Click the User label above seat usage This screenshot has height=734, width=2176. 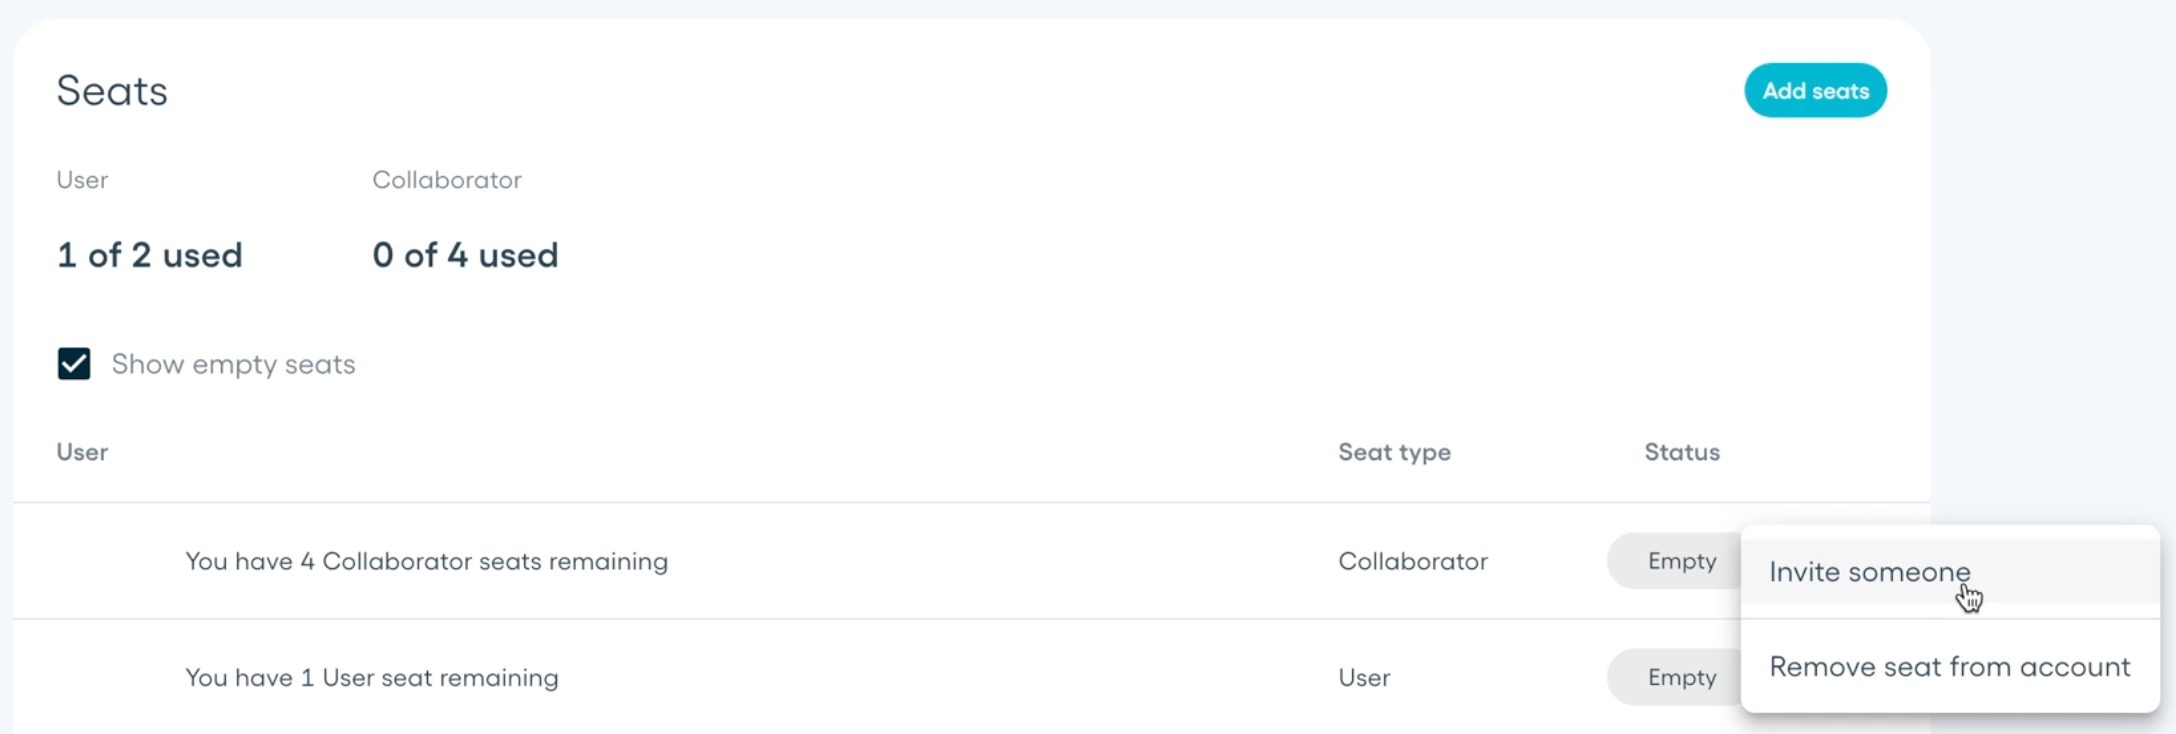(x=82, y=180)
